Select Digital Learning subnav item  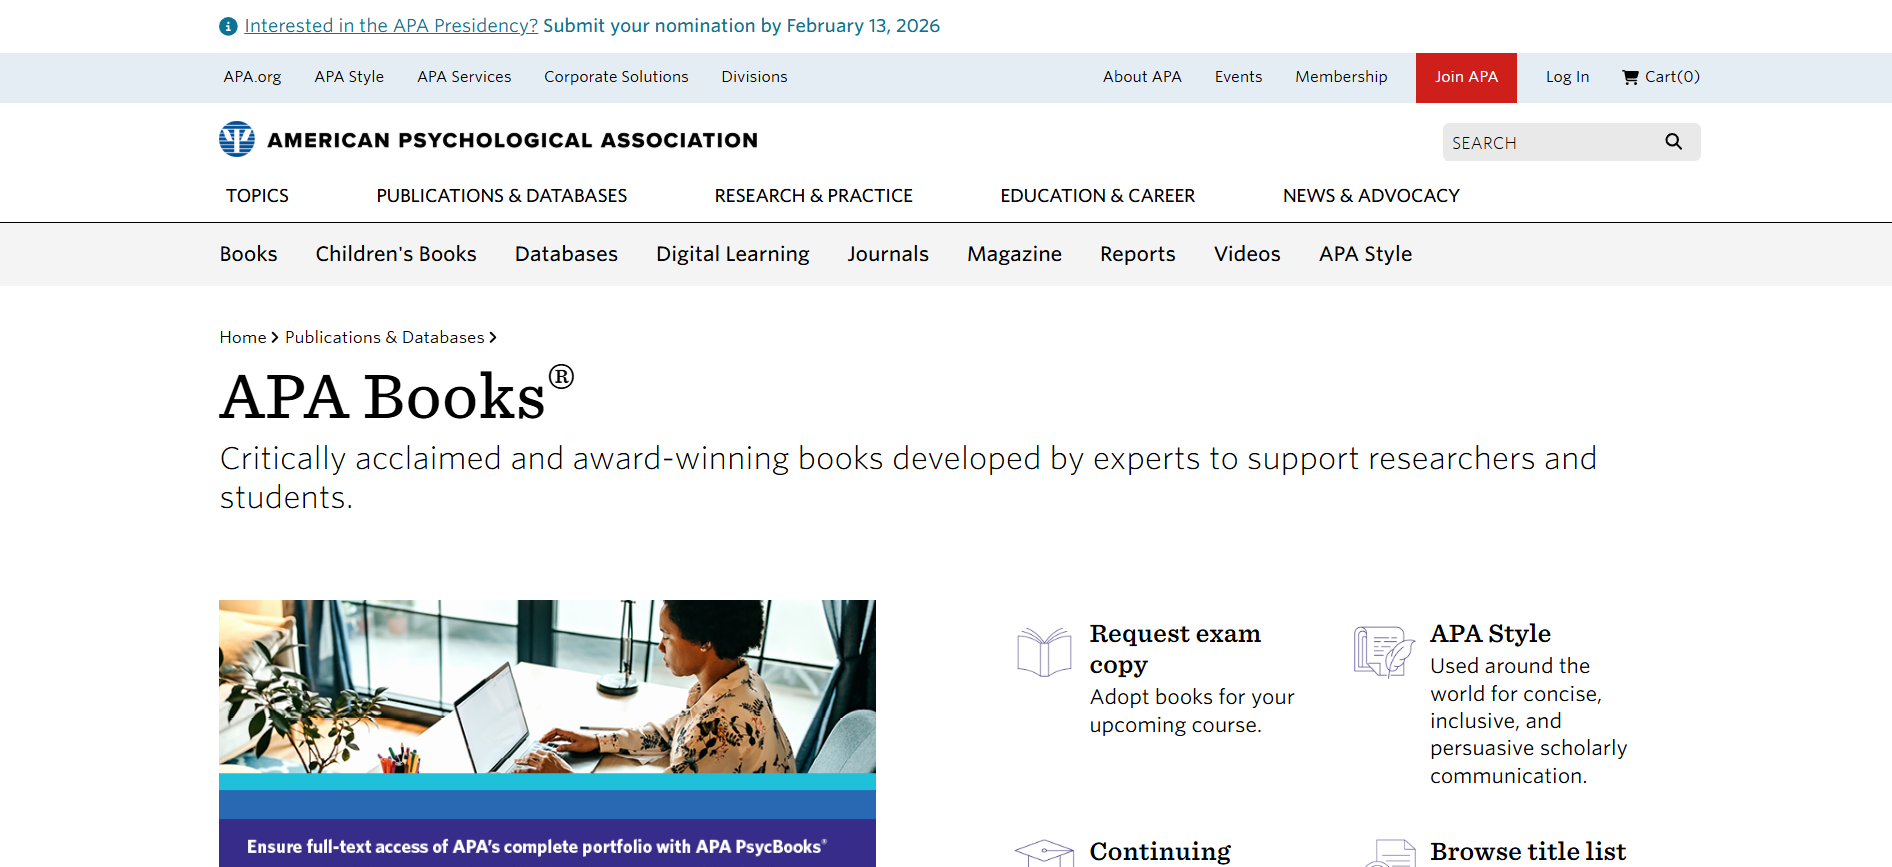[x=733, y=254]
